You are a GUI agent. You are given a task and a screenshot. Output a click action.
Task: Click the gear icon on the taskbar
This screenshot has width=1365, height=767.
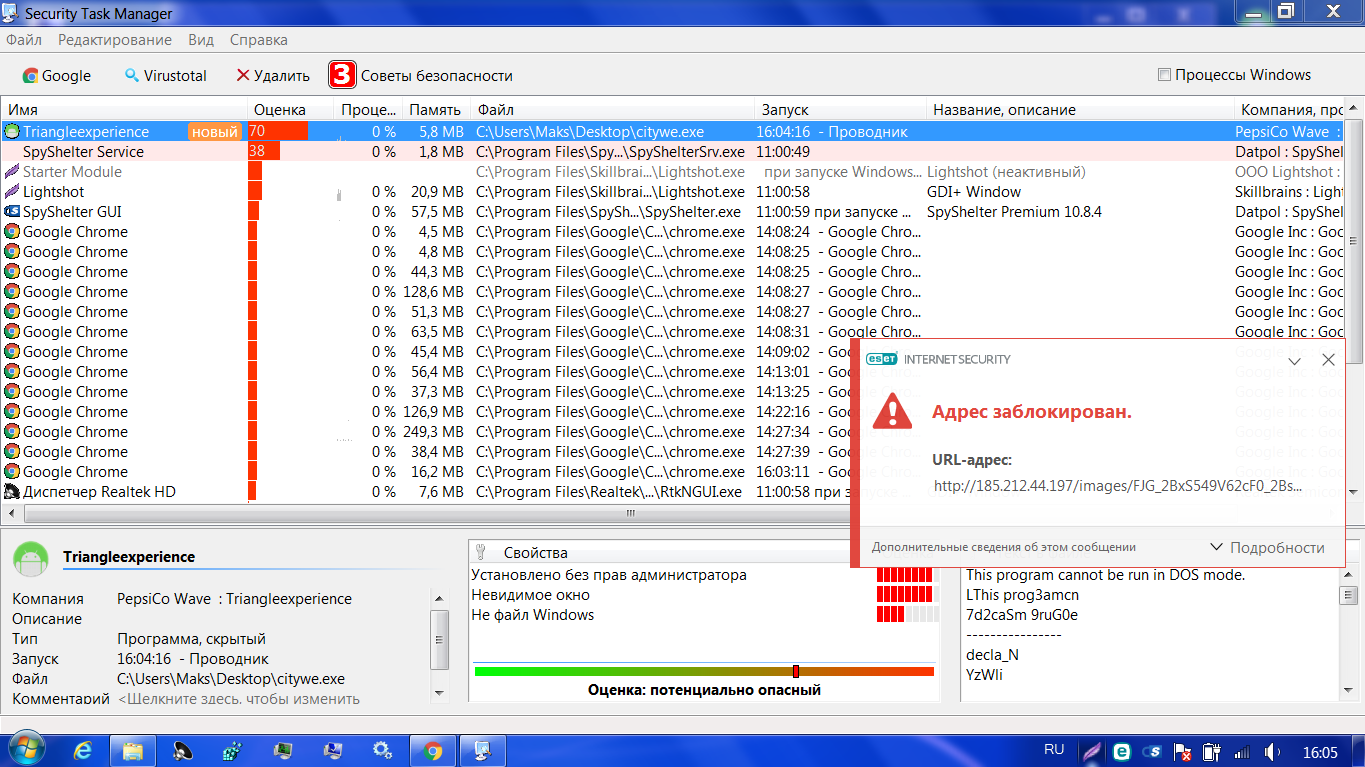click(x=382, y=750)
